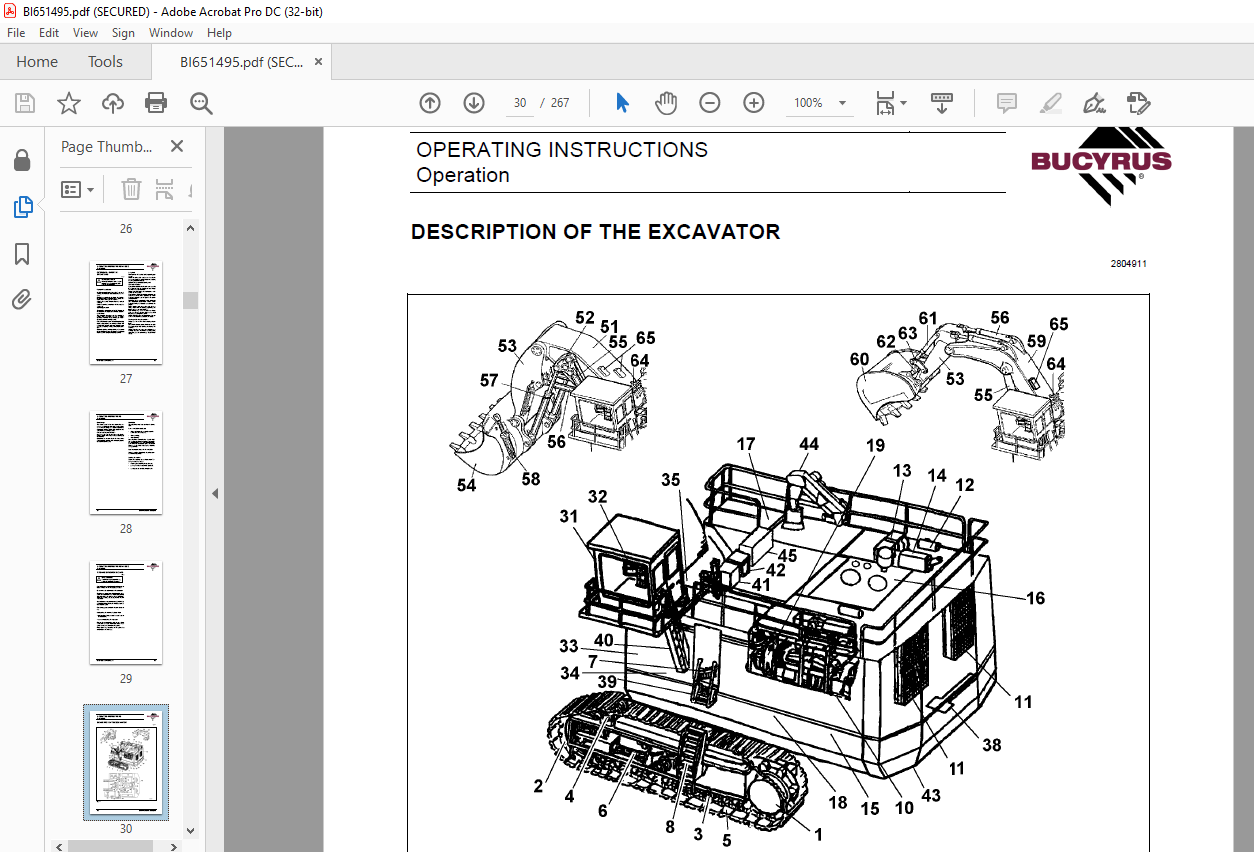Screen dimensions: 1254x852
Task: Open the File menu
Action: click(16, 33)
